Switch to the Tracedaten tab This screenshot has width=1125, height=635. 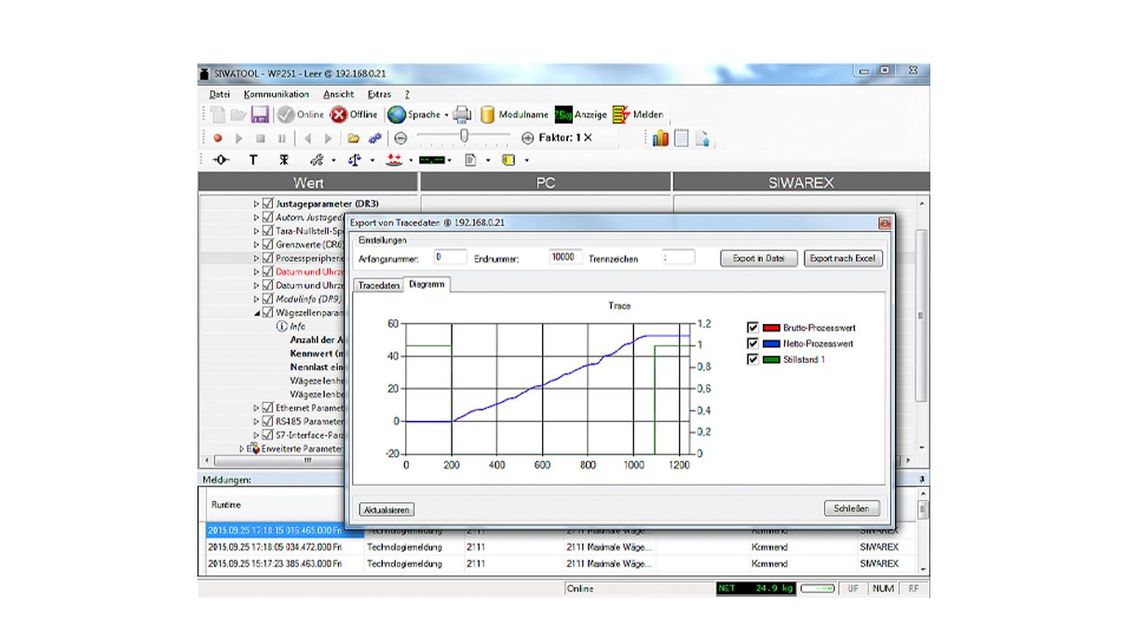tap(379, 285)
